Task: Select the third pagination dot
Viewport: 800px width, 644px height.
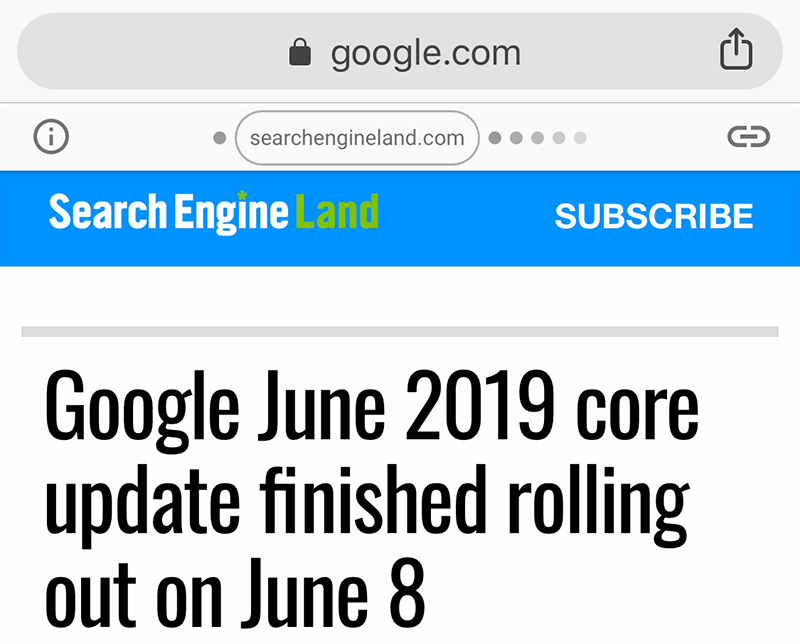Action: (537, 137)
